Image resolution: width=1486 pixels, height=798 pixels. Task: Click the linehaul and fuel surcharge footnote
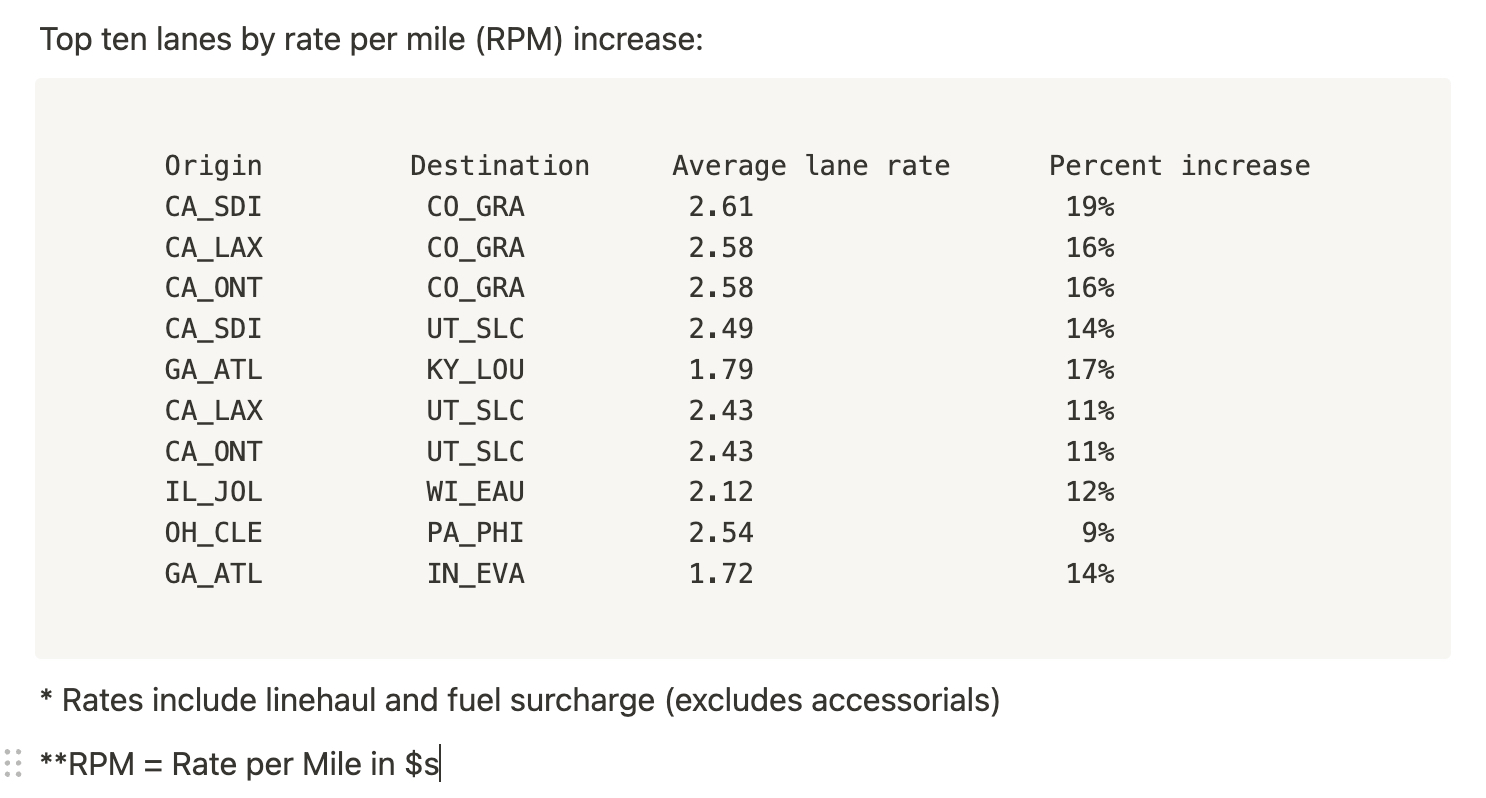tap(520, 700)
